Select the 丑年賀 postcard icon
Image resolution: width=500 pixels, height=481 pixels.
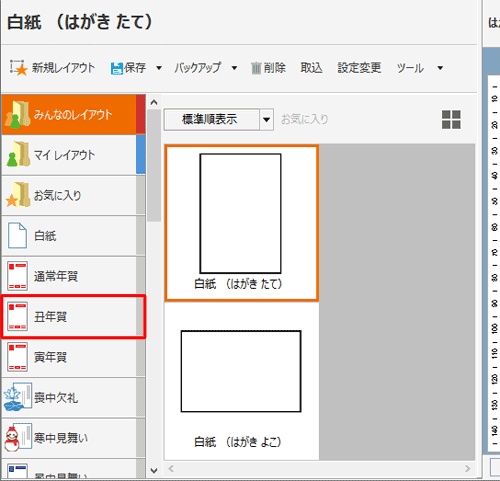[x=17, y=316]
